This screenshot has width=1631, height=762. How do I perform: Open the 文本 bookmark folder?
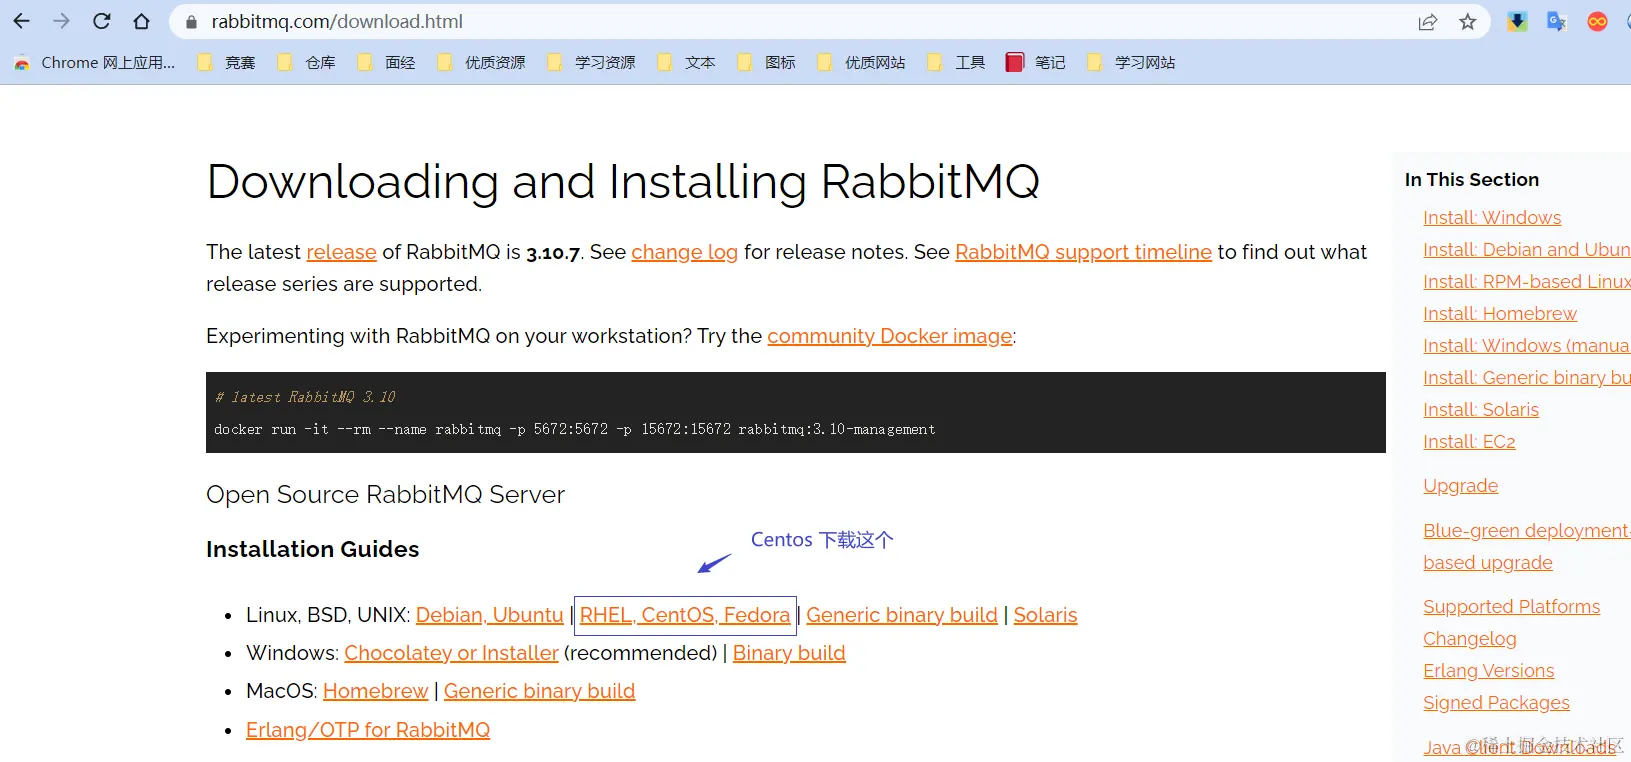pyautogui.click(x=687, y=62)
